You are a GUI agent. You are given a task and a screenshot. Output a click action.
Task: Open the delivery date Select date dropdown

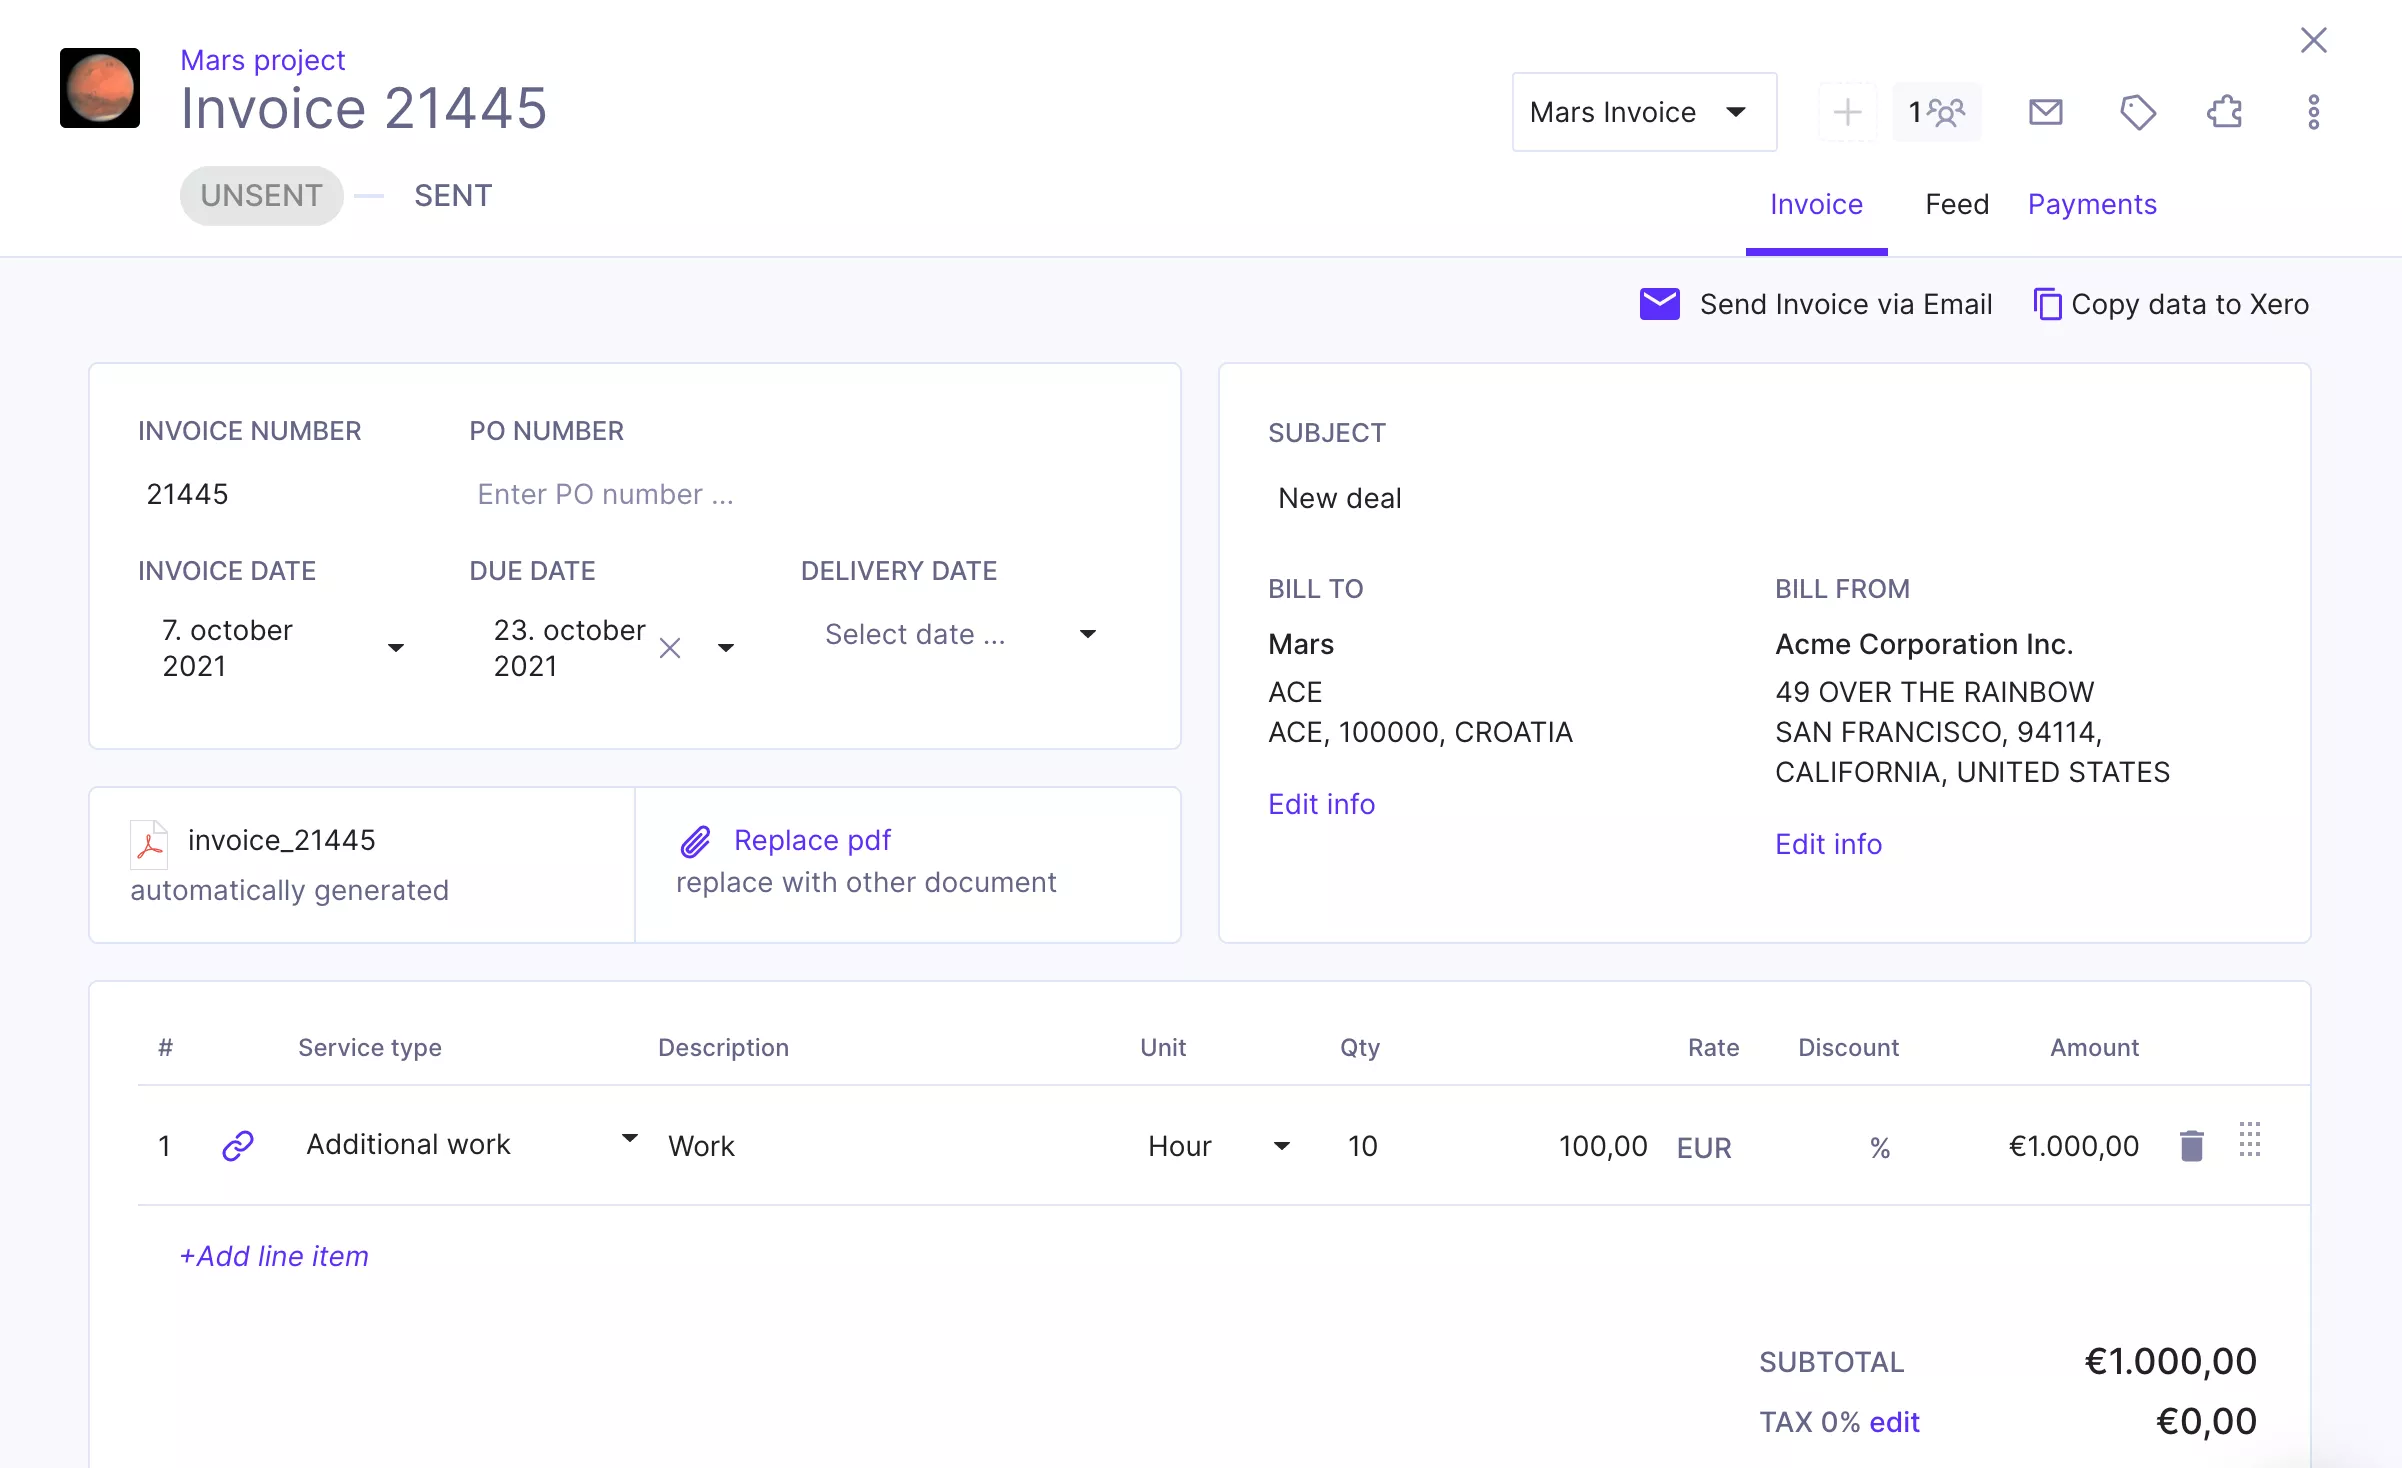click(960, 634)
